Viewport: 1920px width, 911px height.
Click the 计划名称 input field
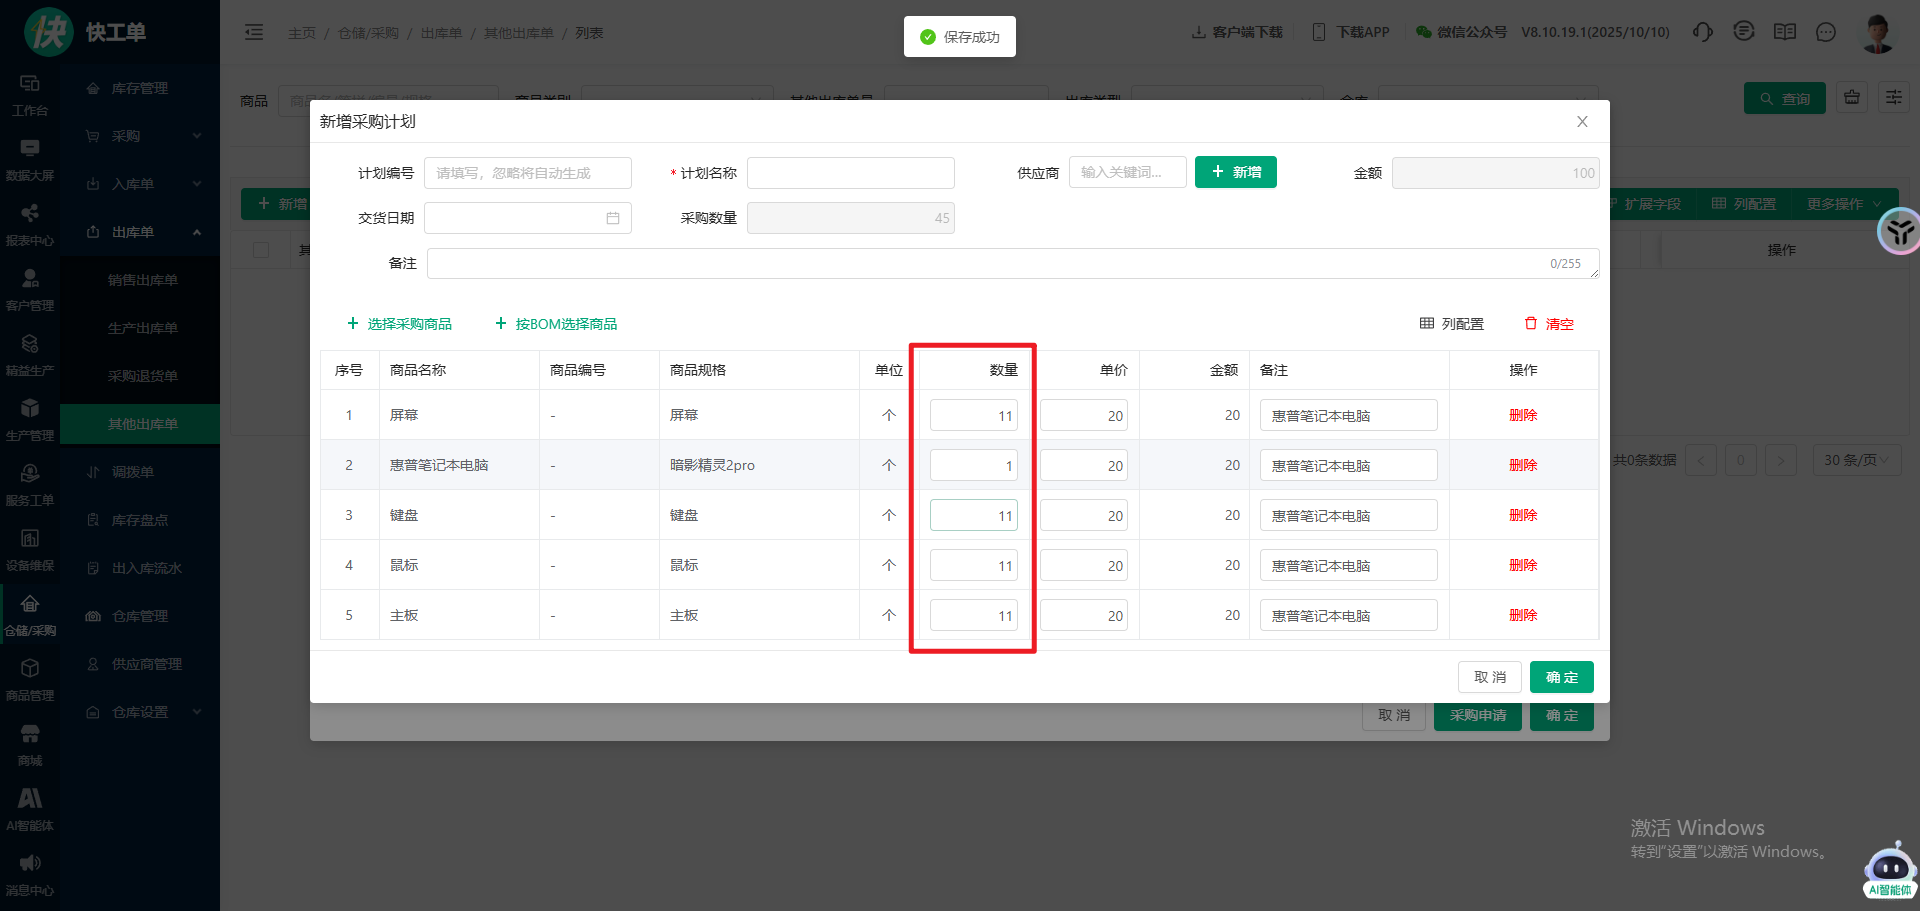[850, 173]
